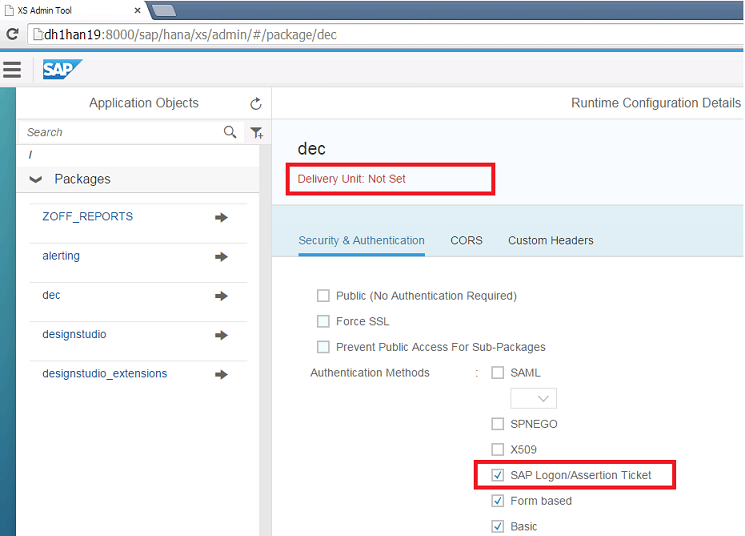This screenshot has height=536, width=745.
Task: Click the Application Objects panel title
Action: (x=144, y=103)
